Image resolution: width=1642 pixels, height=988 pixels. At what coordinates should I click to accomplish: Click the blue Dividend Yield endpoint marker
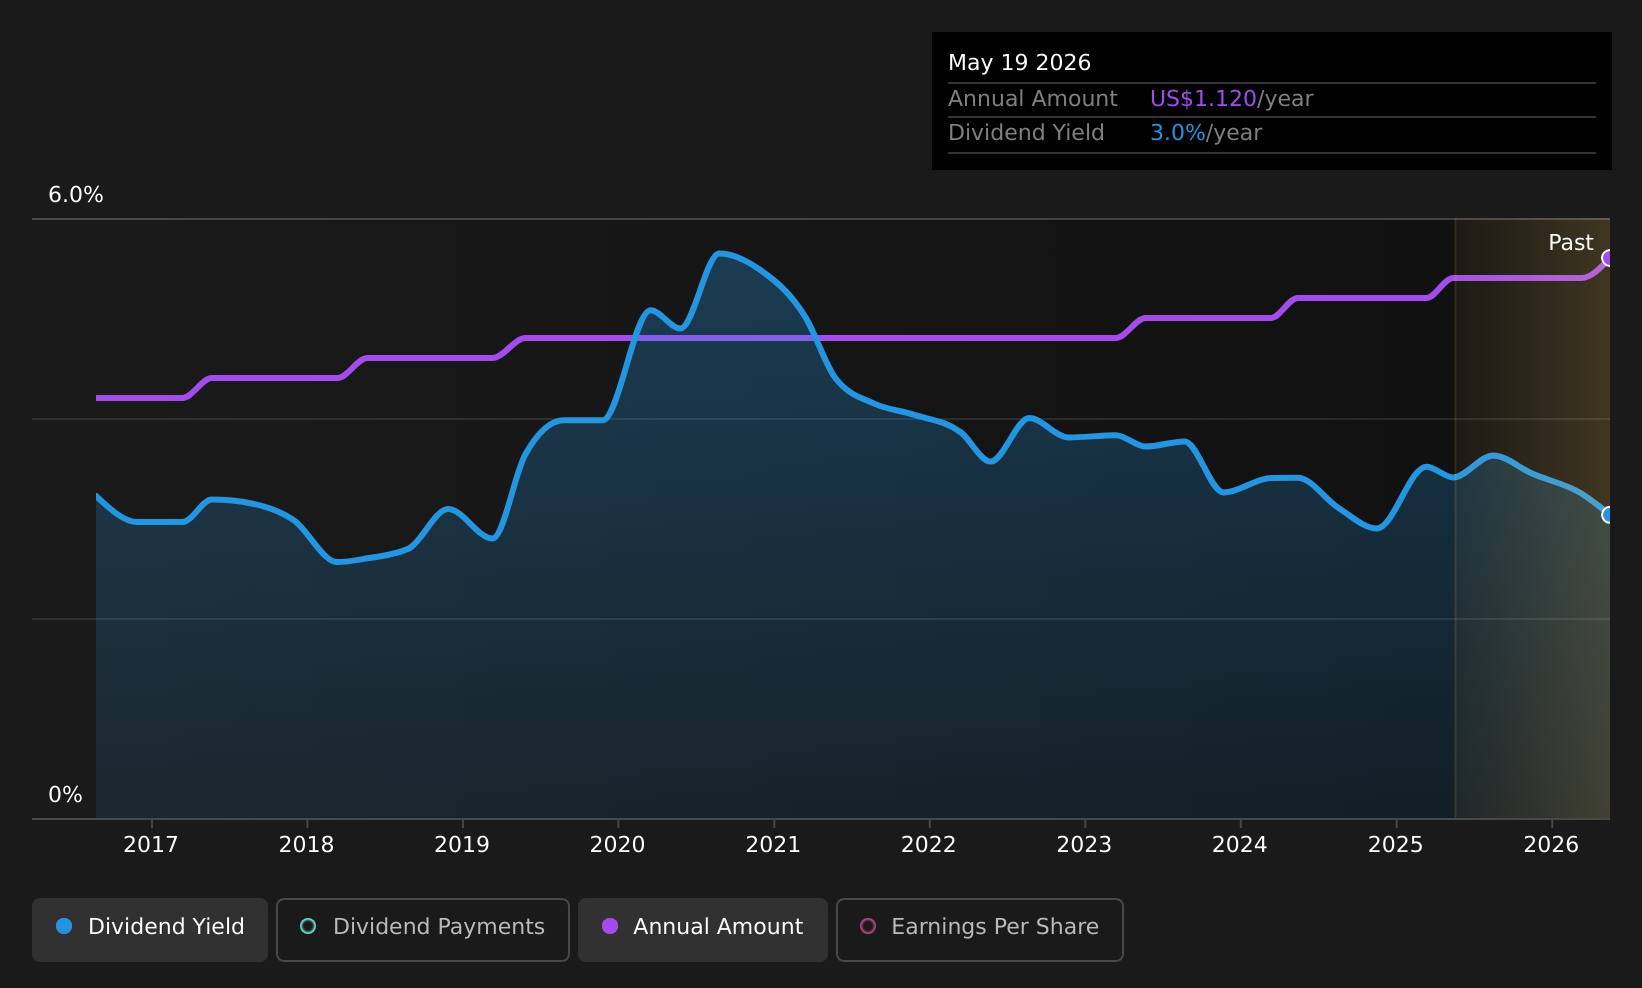tap(1608, 515)
